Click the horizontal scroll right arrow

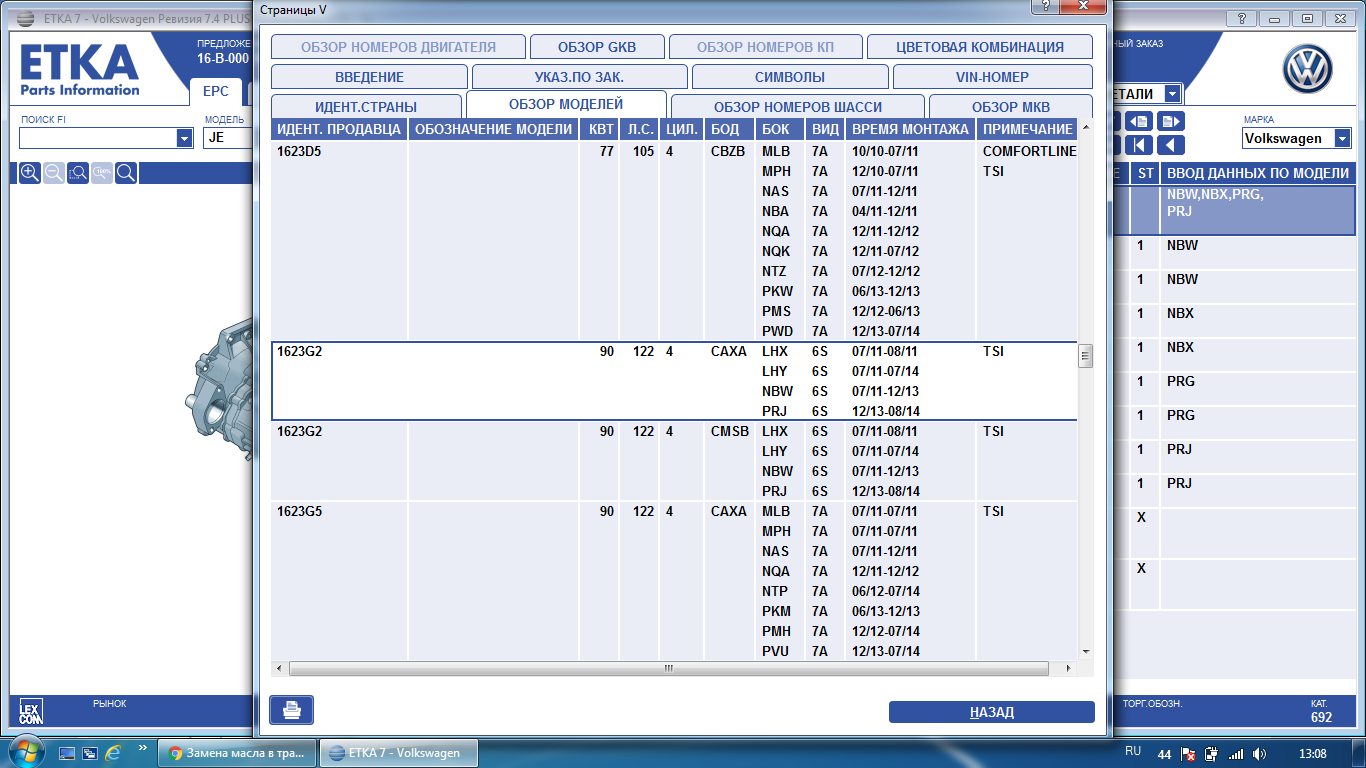1069,667
